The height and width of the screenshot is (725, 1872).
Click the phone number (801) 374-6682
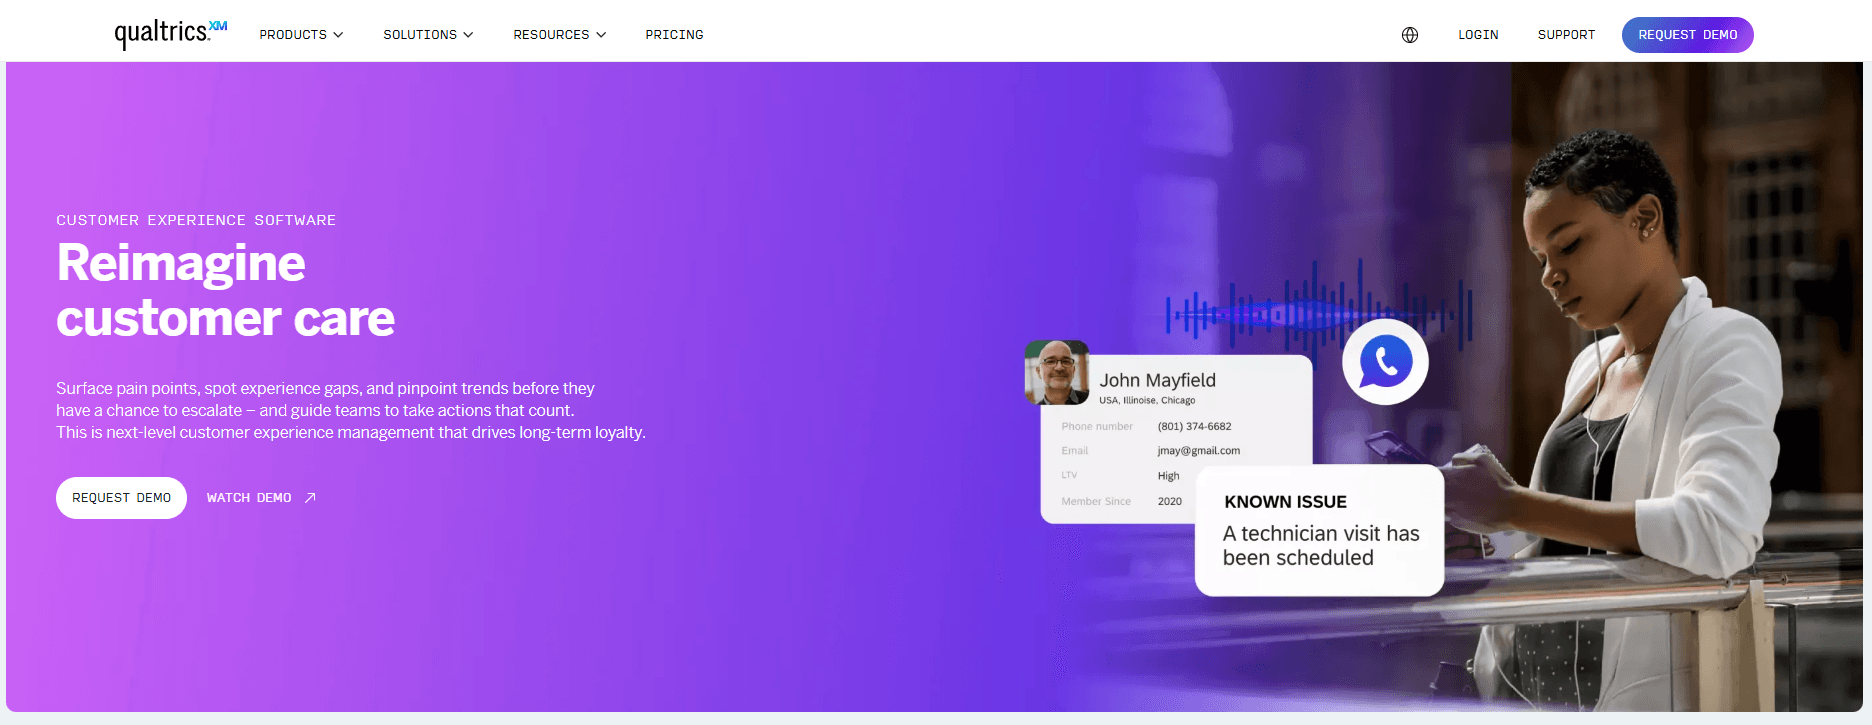tap(1194, 426)
